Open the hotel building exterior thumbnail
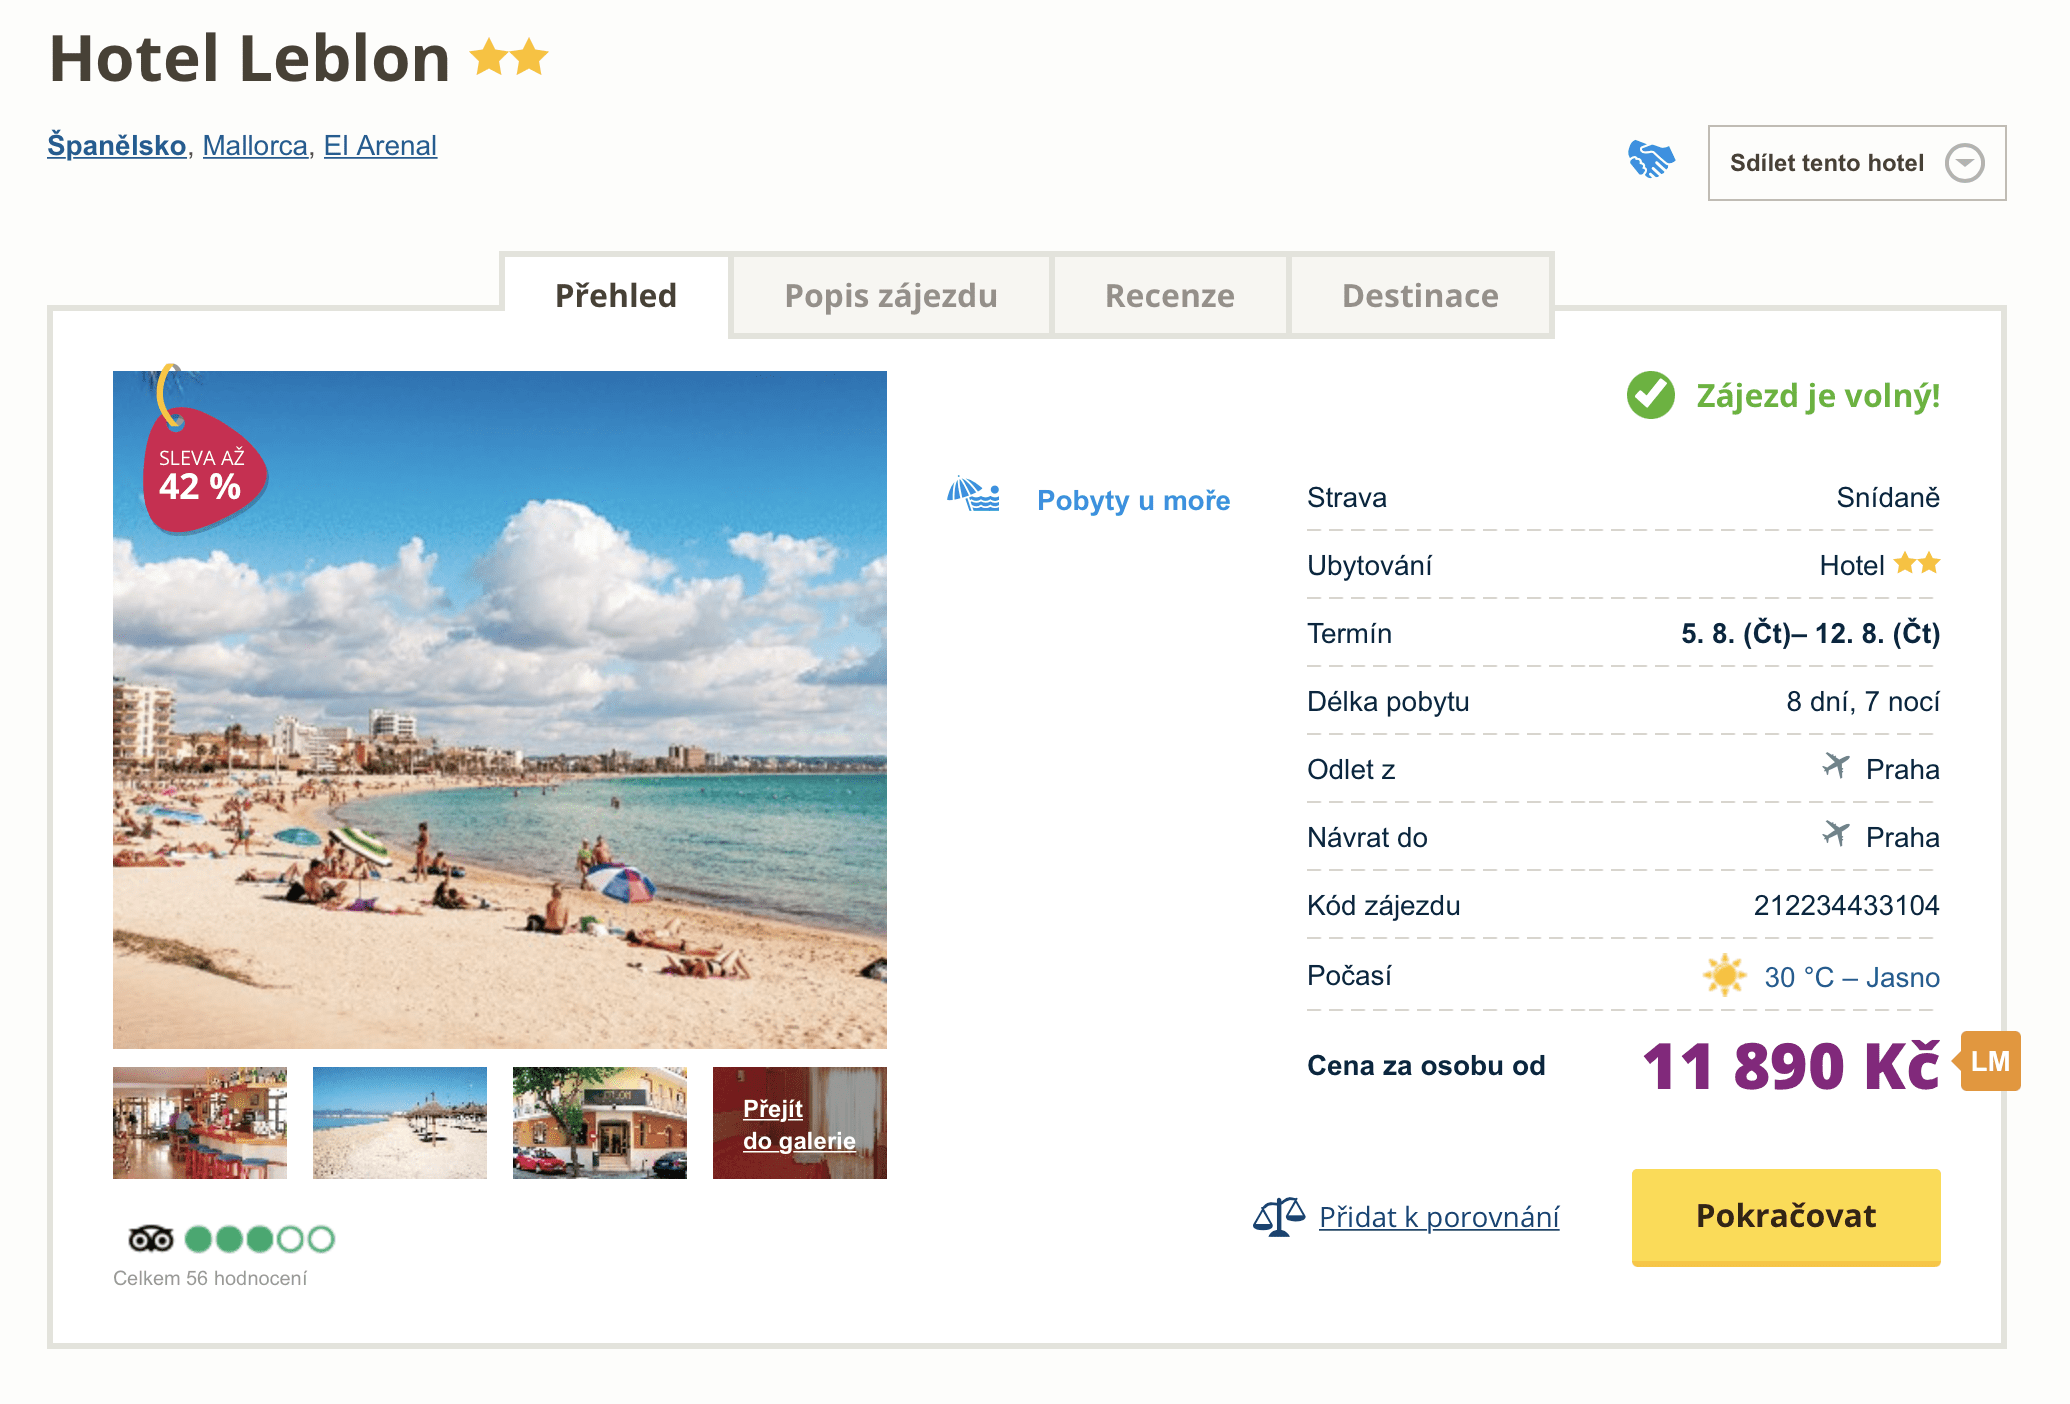The height and width of the screenshot is (1404, 2070). pos(599,1122)
